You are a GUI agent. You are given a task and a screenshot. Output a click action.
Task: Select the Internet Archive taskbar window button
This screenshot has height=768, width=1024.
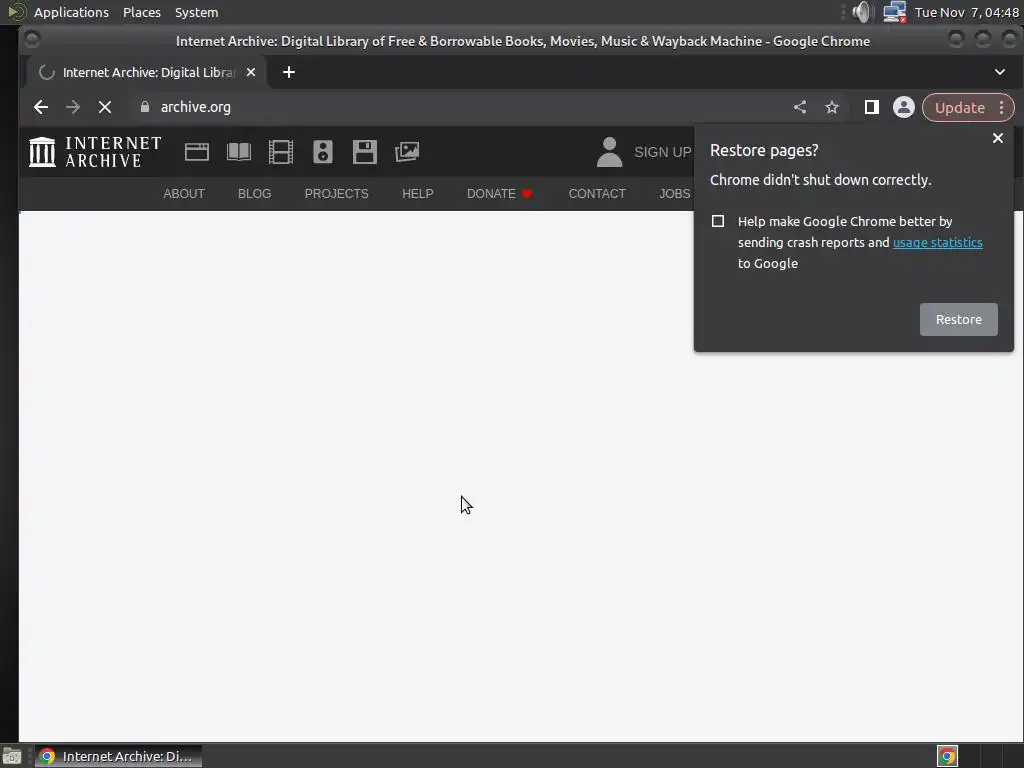point(118,756)
